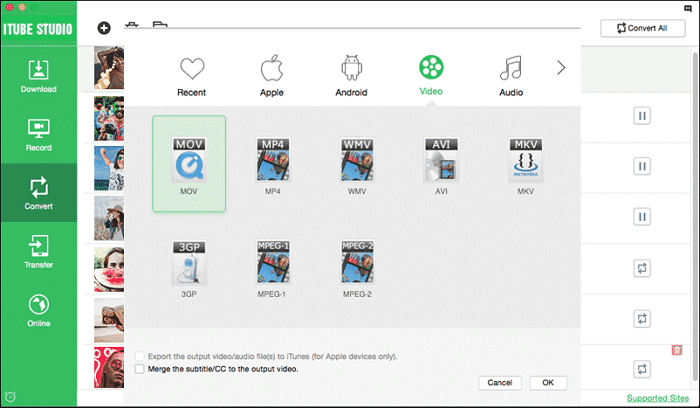The height and width of the screenshot is (408, 700).
Task: Choose the MP4 format icon
Action: (x=273, y=159)
